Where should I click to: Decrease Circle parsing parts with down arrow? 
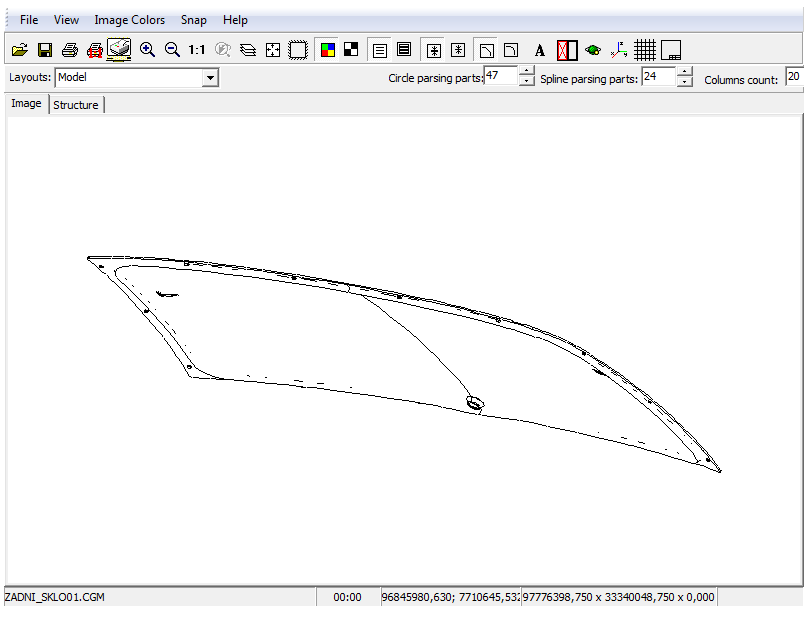tap(527, 81)
